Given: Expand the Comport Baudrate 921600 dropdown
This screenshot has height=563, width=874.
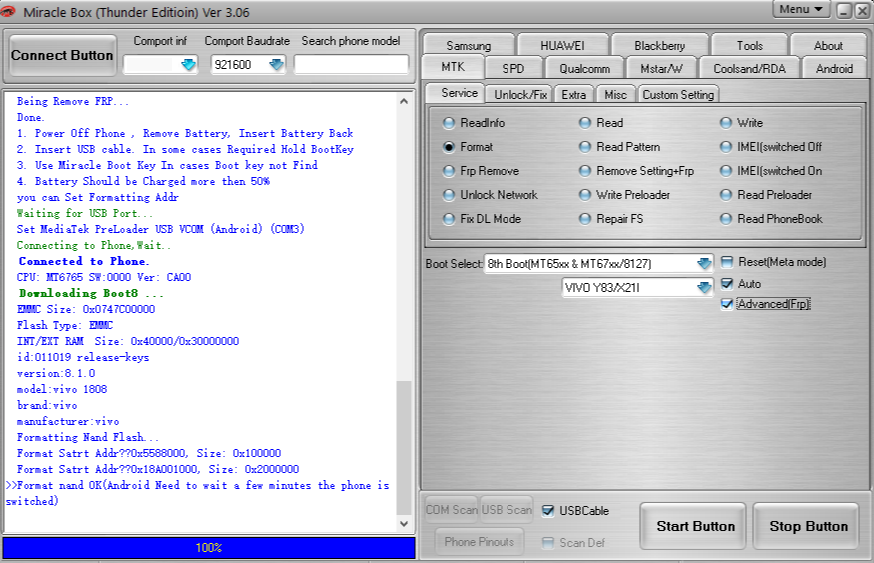Looking at the screenshot, I should (276, 65).
